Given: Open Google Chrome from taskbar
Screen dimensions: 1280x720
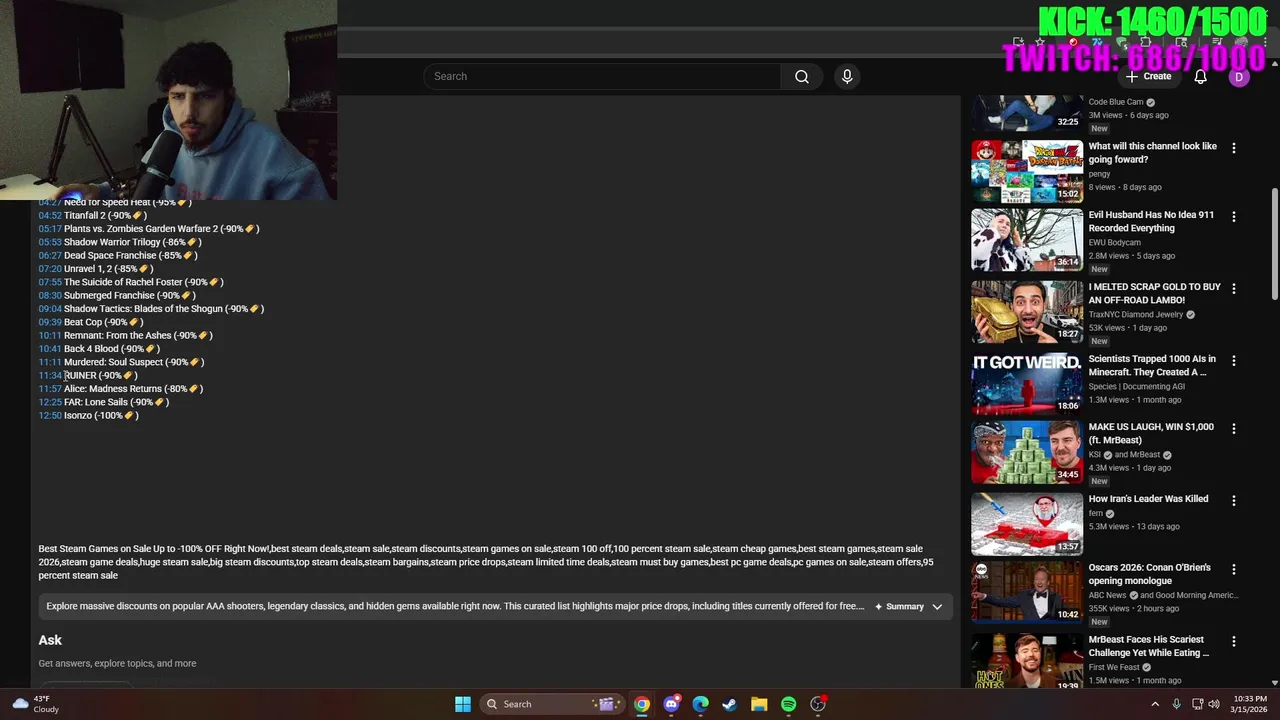Looking at the screenshot, I should (642, 704).
